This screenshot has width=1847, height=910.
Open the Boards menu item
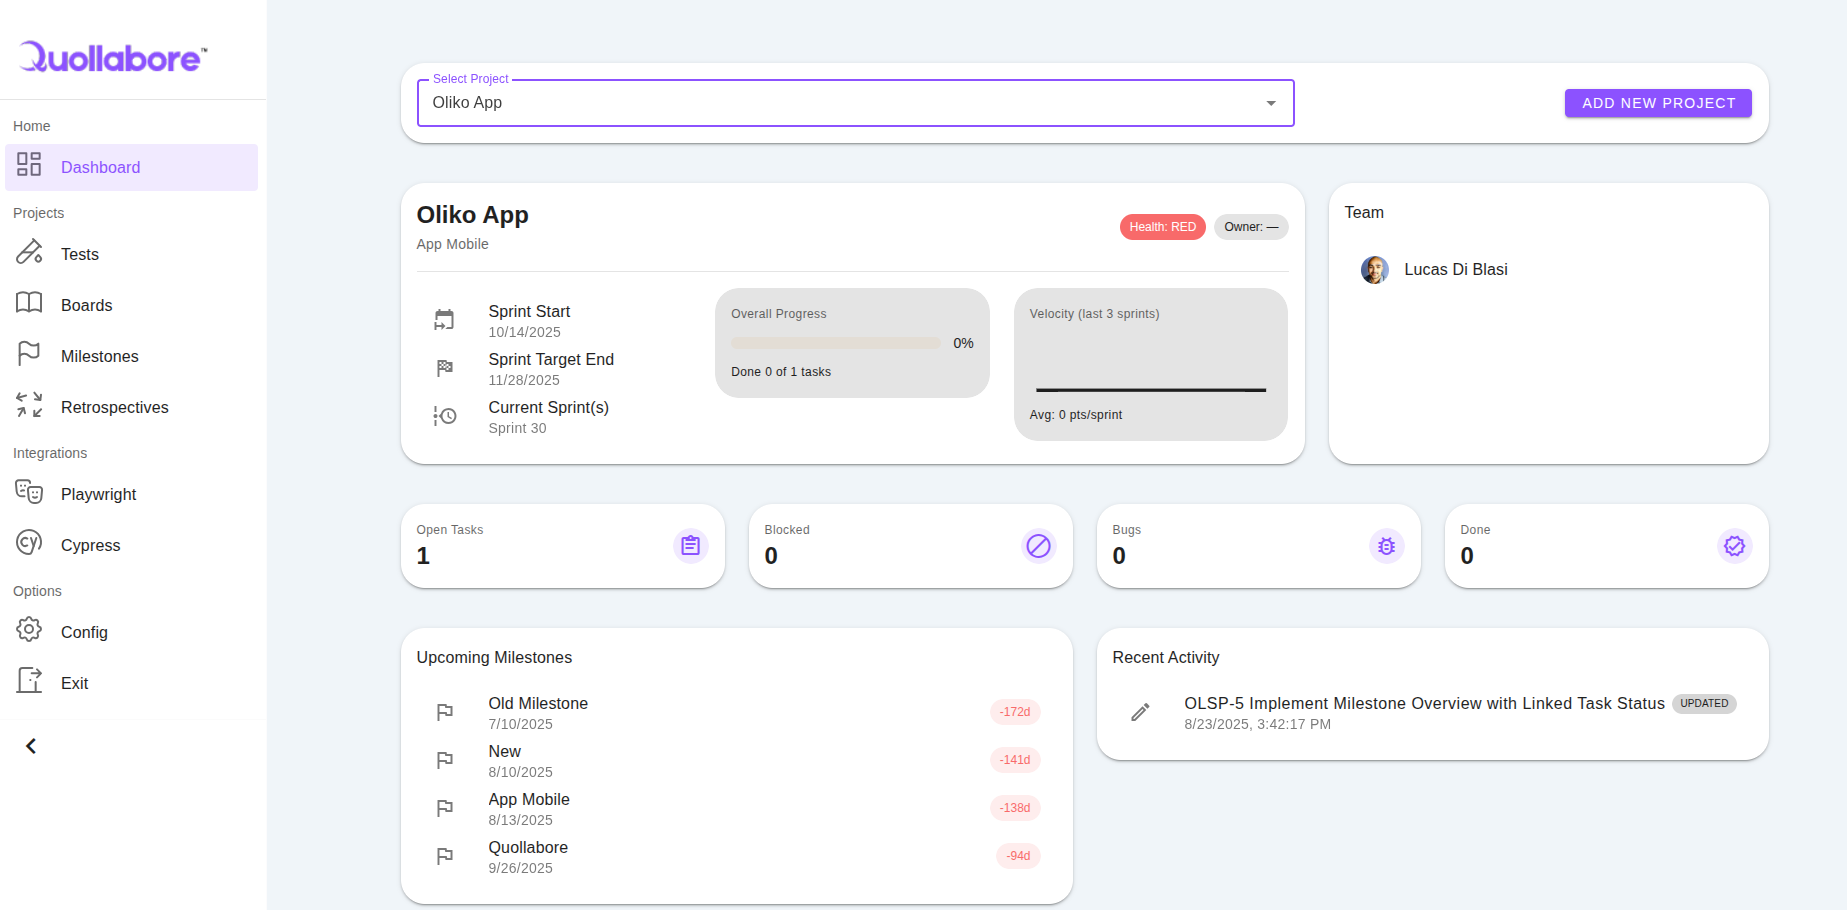[x=86, y=305]
